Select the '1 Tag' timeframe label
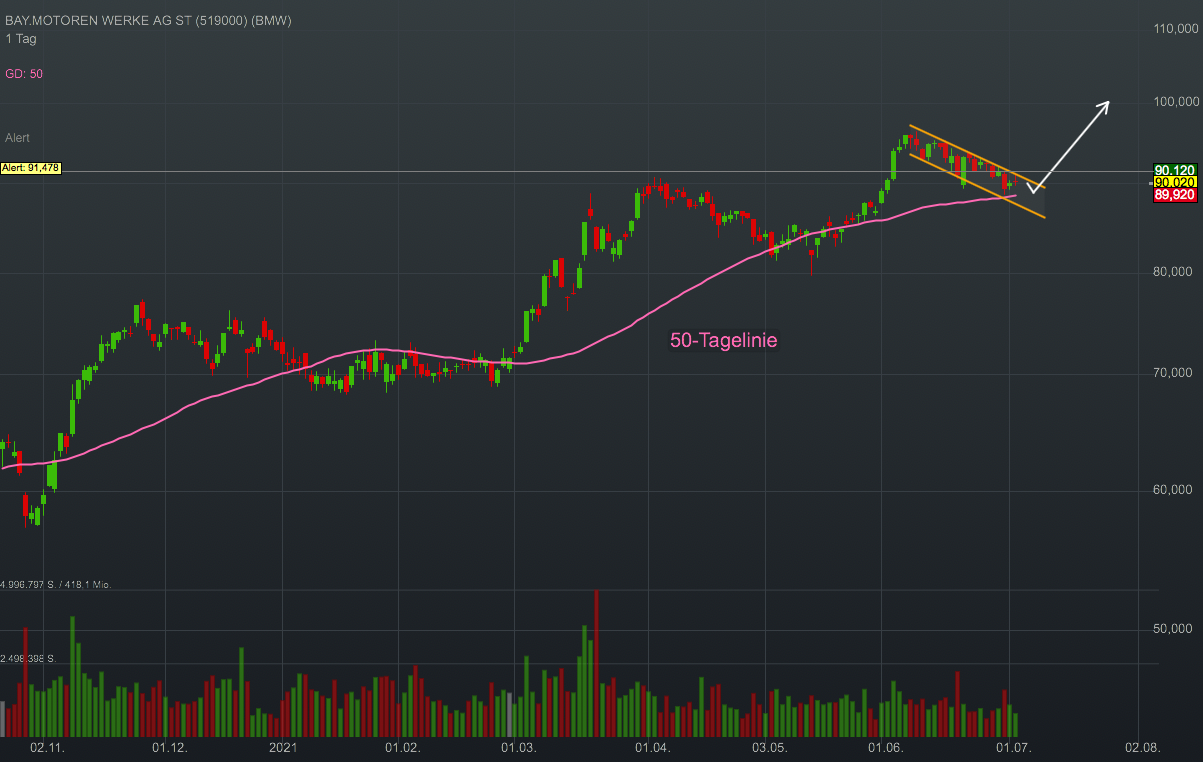Viewport: 1203px width, 762px height. (x=21, y=38)
